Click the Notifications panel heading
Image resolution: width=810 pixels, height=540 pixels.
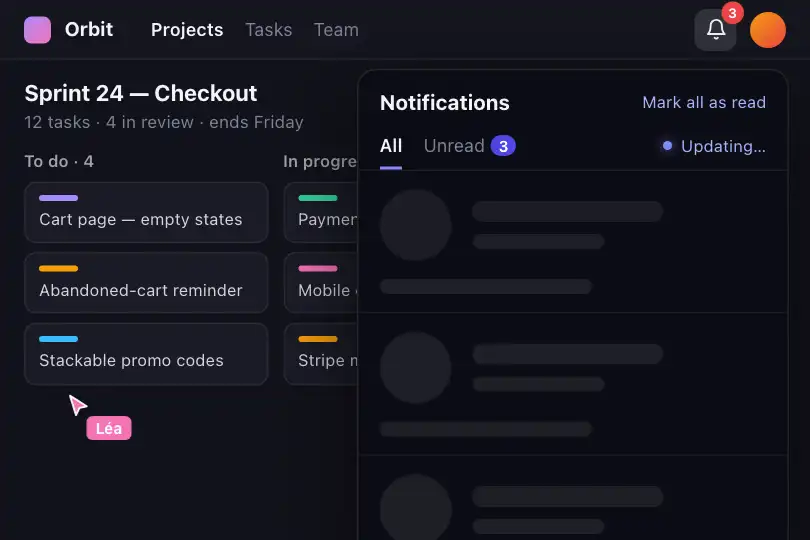coord(445,103)
